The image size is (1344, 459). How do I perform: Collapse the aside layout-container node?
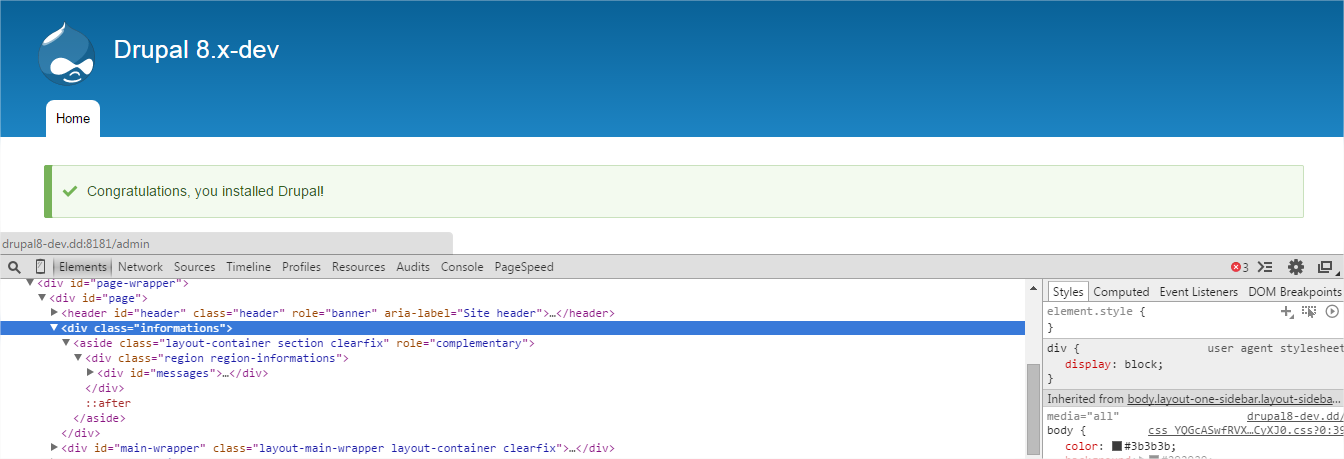point(67,343)
